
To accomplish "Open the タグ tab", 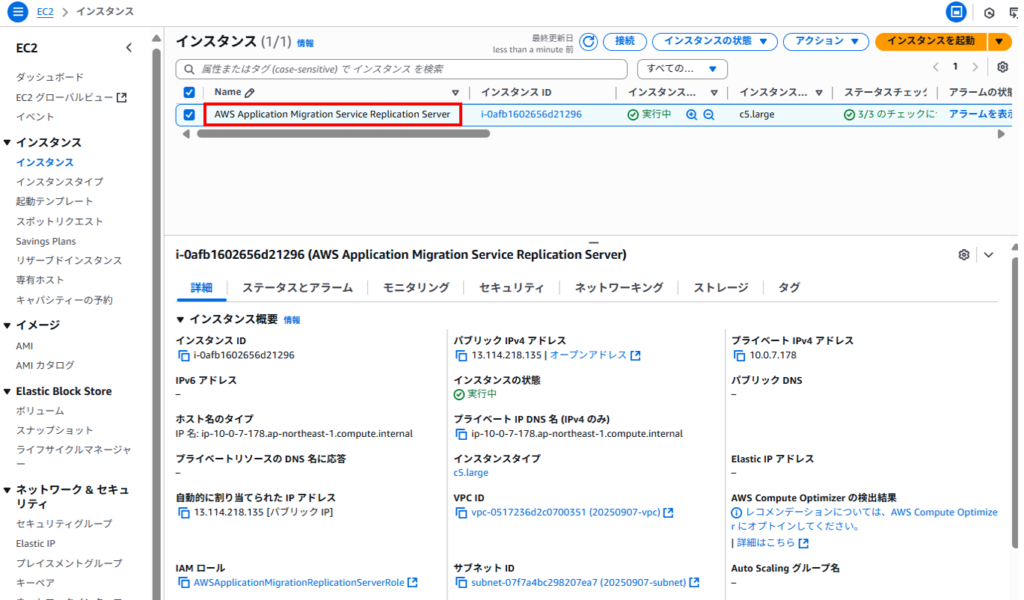I will (x=789, y=288).
